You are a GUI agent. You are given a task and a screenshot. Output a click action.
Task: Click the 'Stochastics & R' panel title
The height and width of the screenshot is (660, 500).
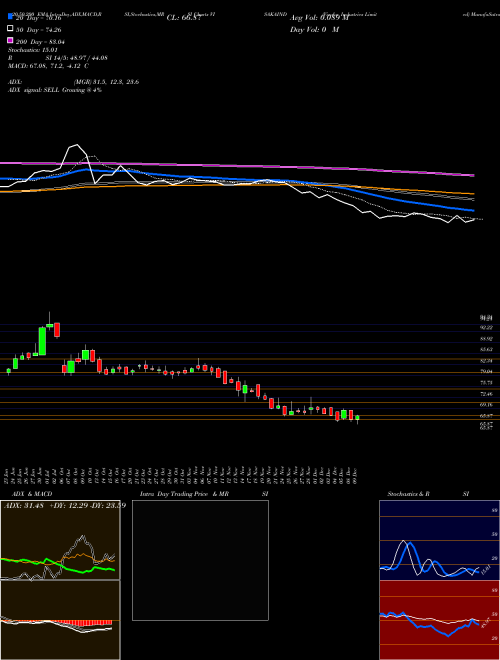tap(408, 494)
